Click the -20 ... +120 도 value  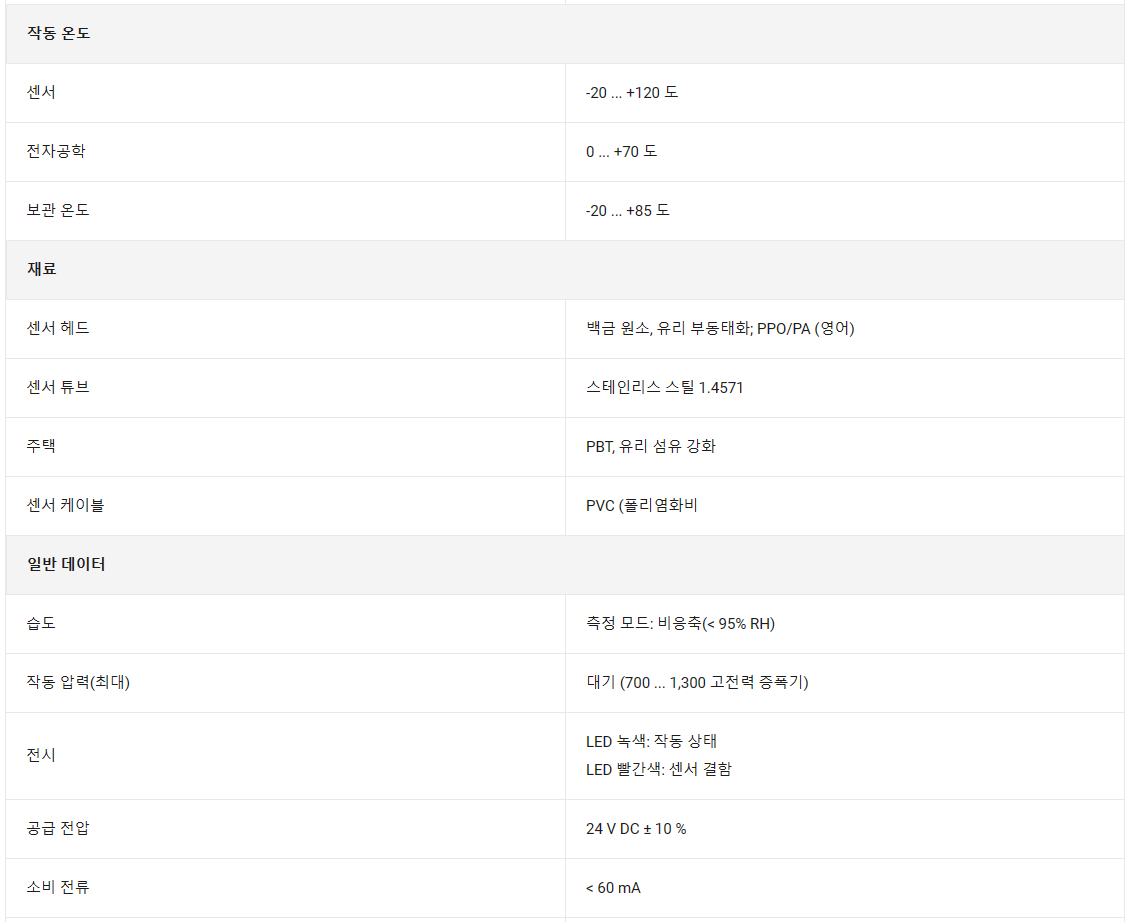click(632, 92)
